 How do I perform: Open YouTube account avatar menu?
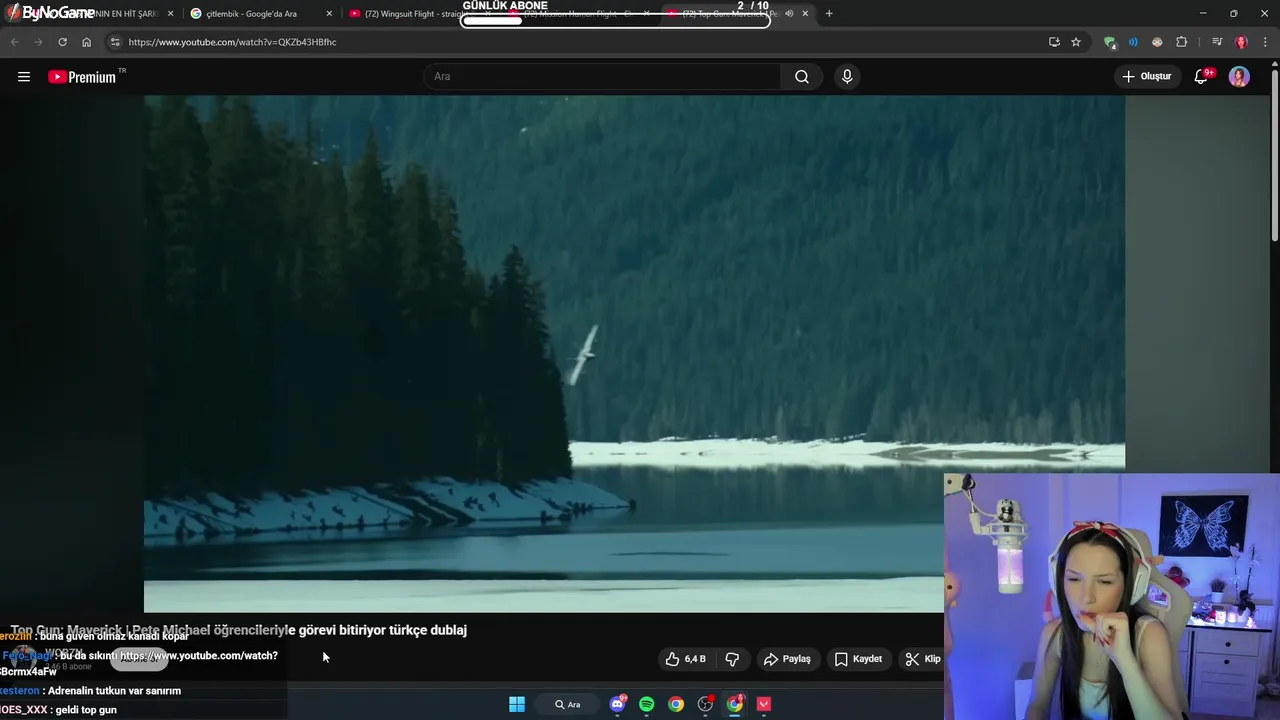(1239, 77)
